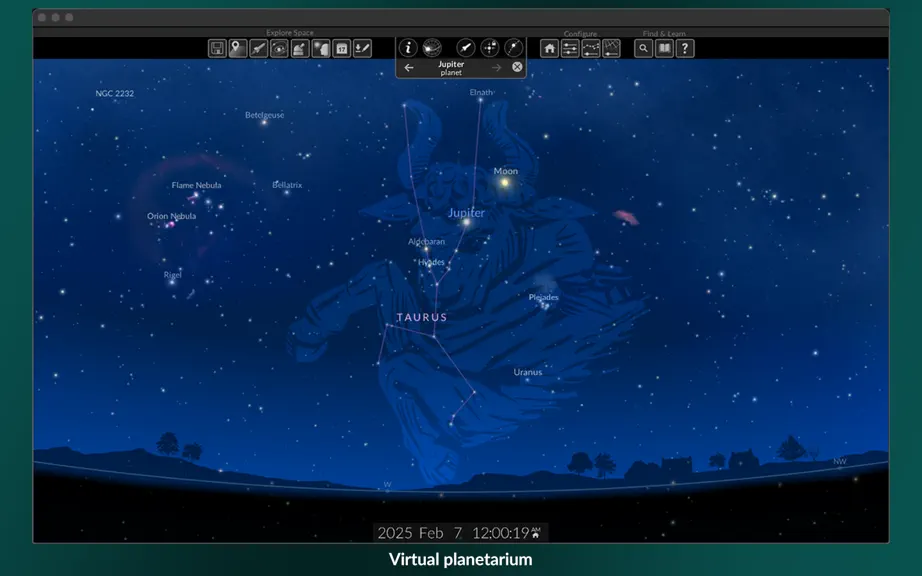Show Jupiter info with the i icon
The height and width of the screenshot is (576, 922).
pos(408,48)
